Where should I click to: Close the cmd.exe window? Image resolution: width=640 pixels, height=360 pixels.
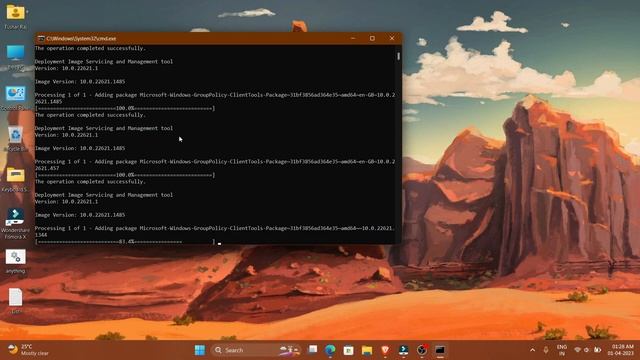point(392,38)
